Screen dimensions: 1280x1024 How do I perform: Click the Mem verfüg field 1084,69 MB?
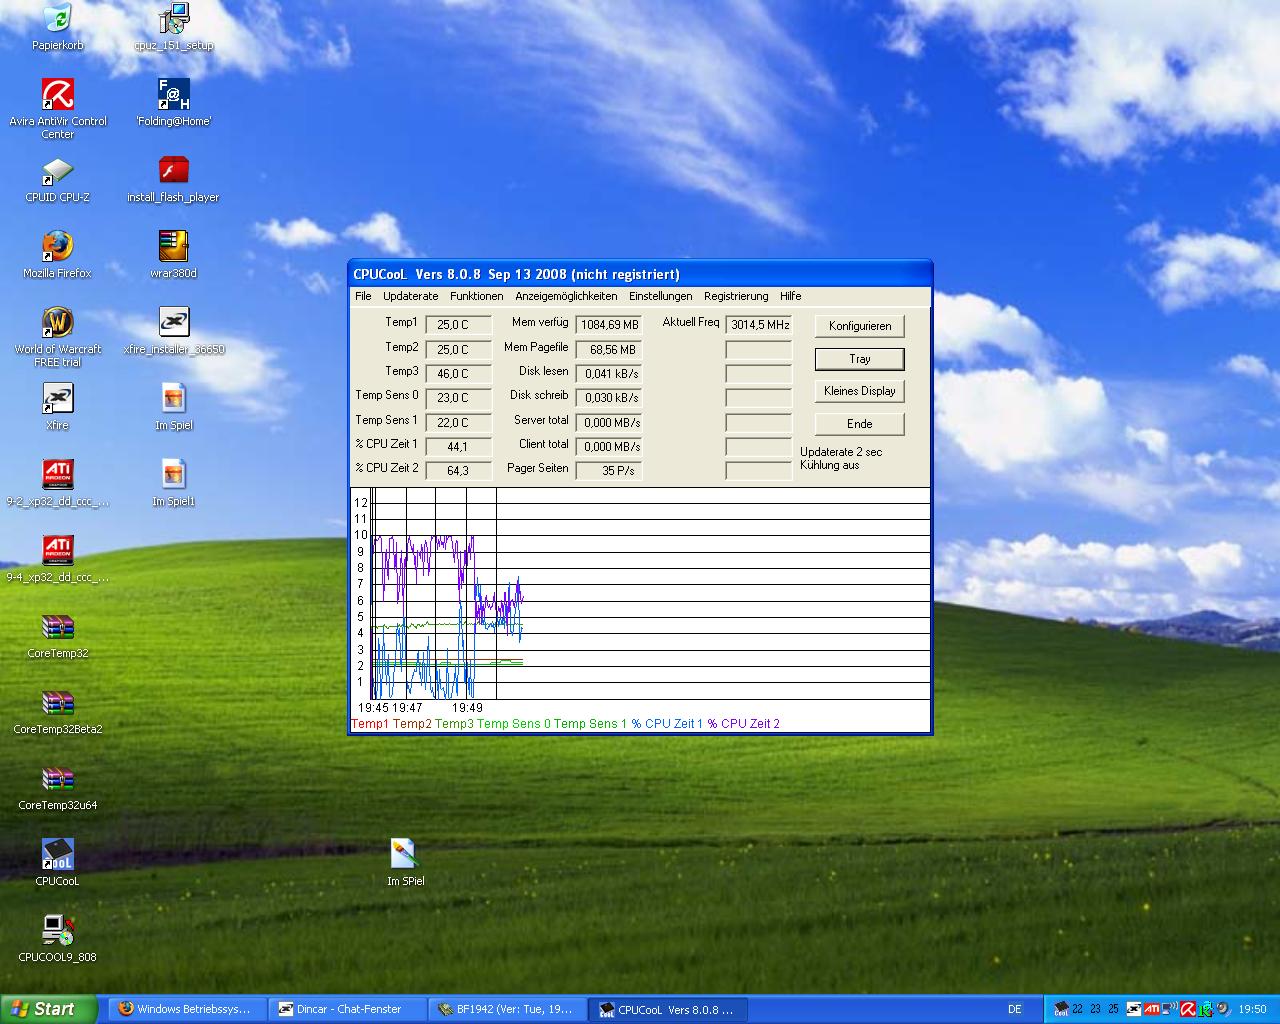(x=609, y=325)
